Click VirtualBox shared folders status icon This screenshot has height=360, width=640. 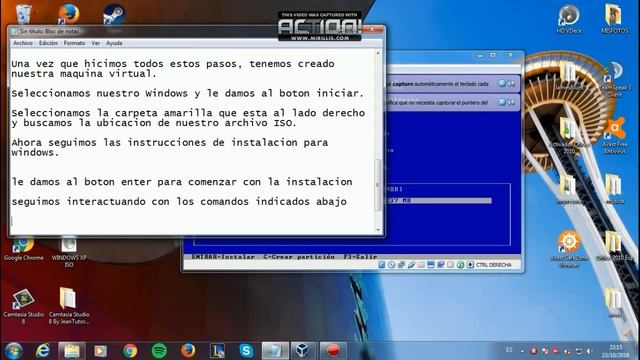coord(421,265)
